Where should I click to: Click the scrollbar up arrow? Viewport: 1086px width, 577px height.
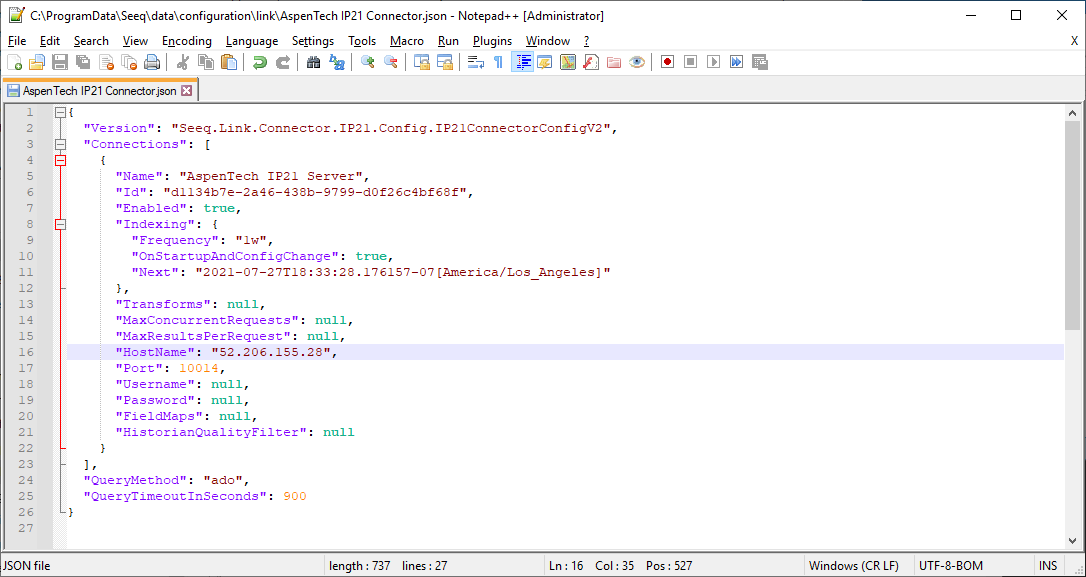point(1072,112)
